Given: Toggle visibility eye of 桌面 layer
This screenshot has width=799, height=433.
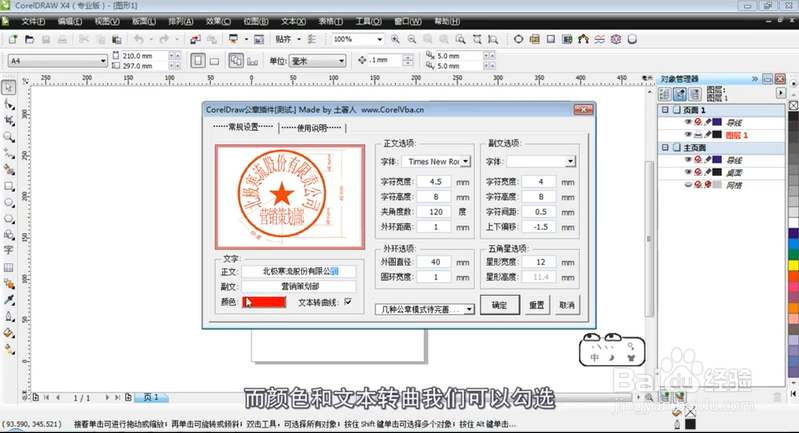Looking at the screenshot, I should (x=688, y=172).
